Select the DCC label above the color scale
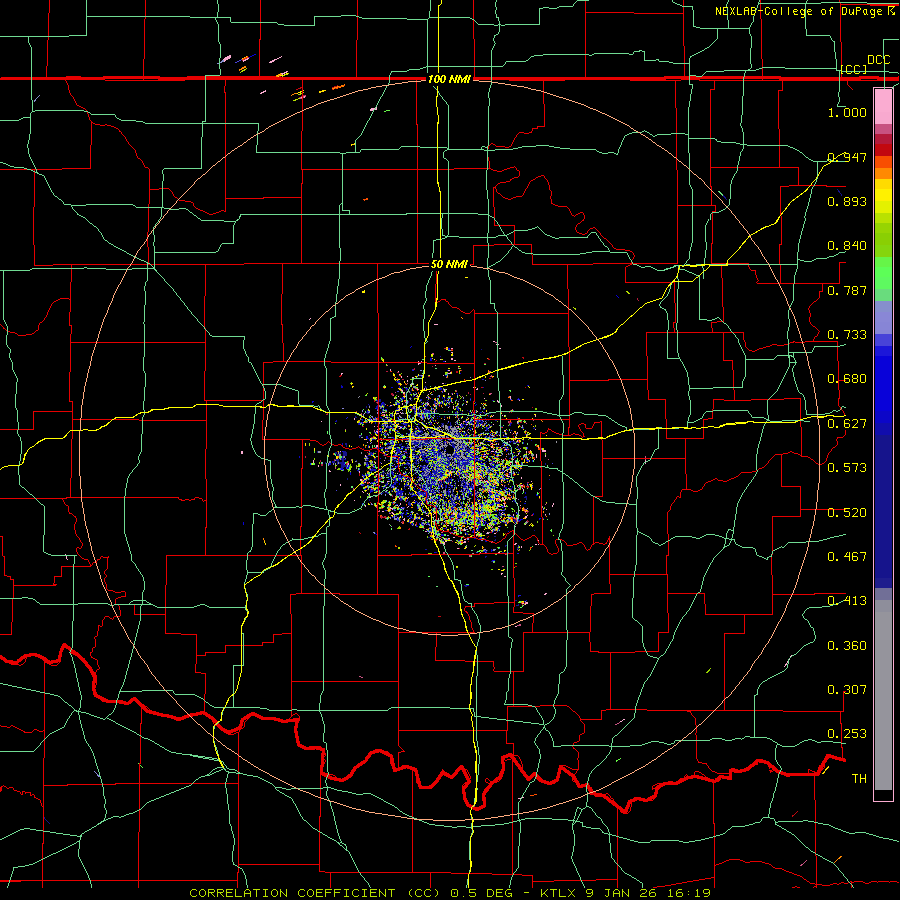 [879, 60]
